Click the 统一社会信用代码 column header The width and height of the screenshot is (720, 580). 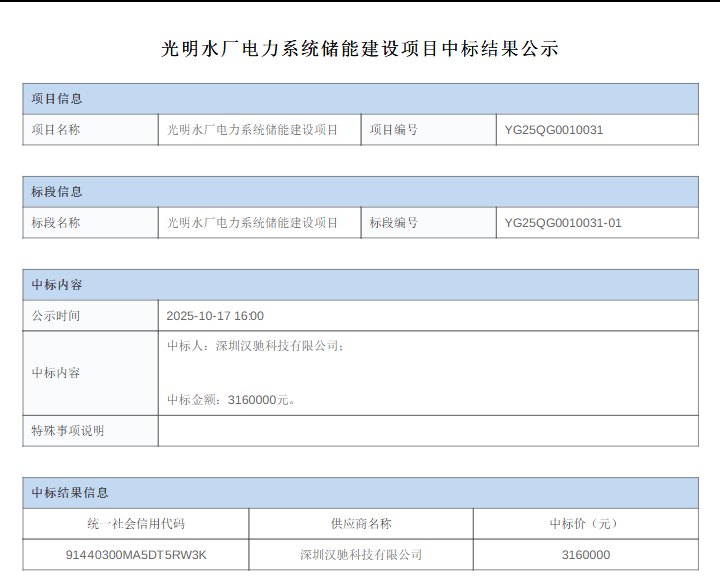136,524
